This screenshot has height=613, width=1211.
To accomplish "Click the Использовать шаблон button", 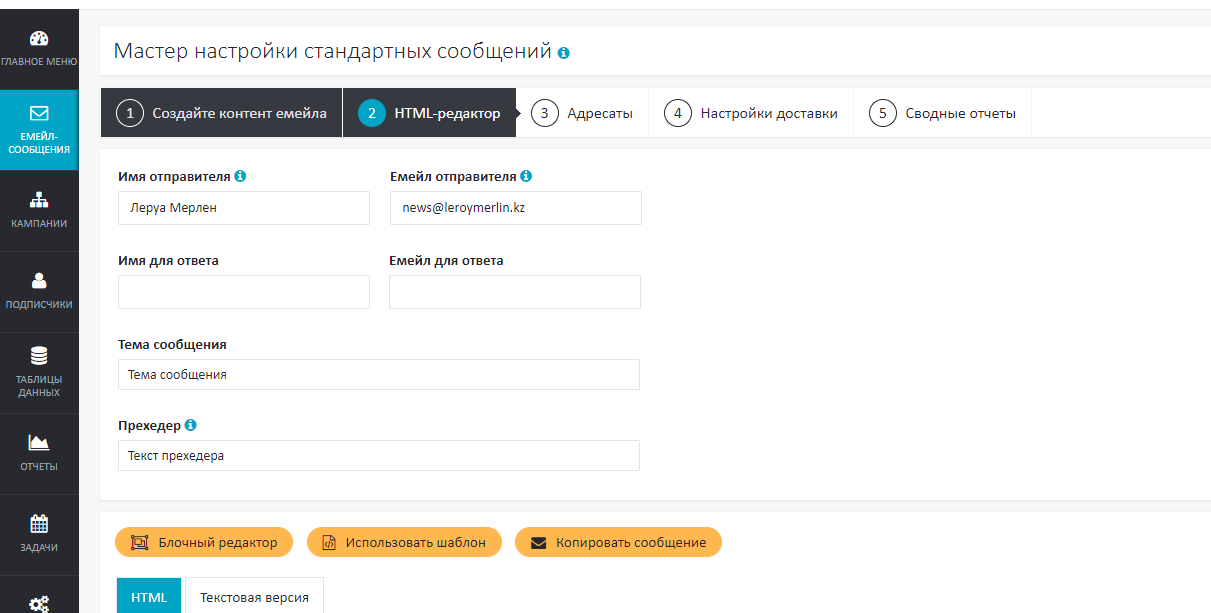I will tap(404, 542).
